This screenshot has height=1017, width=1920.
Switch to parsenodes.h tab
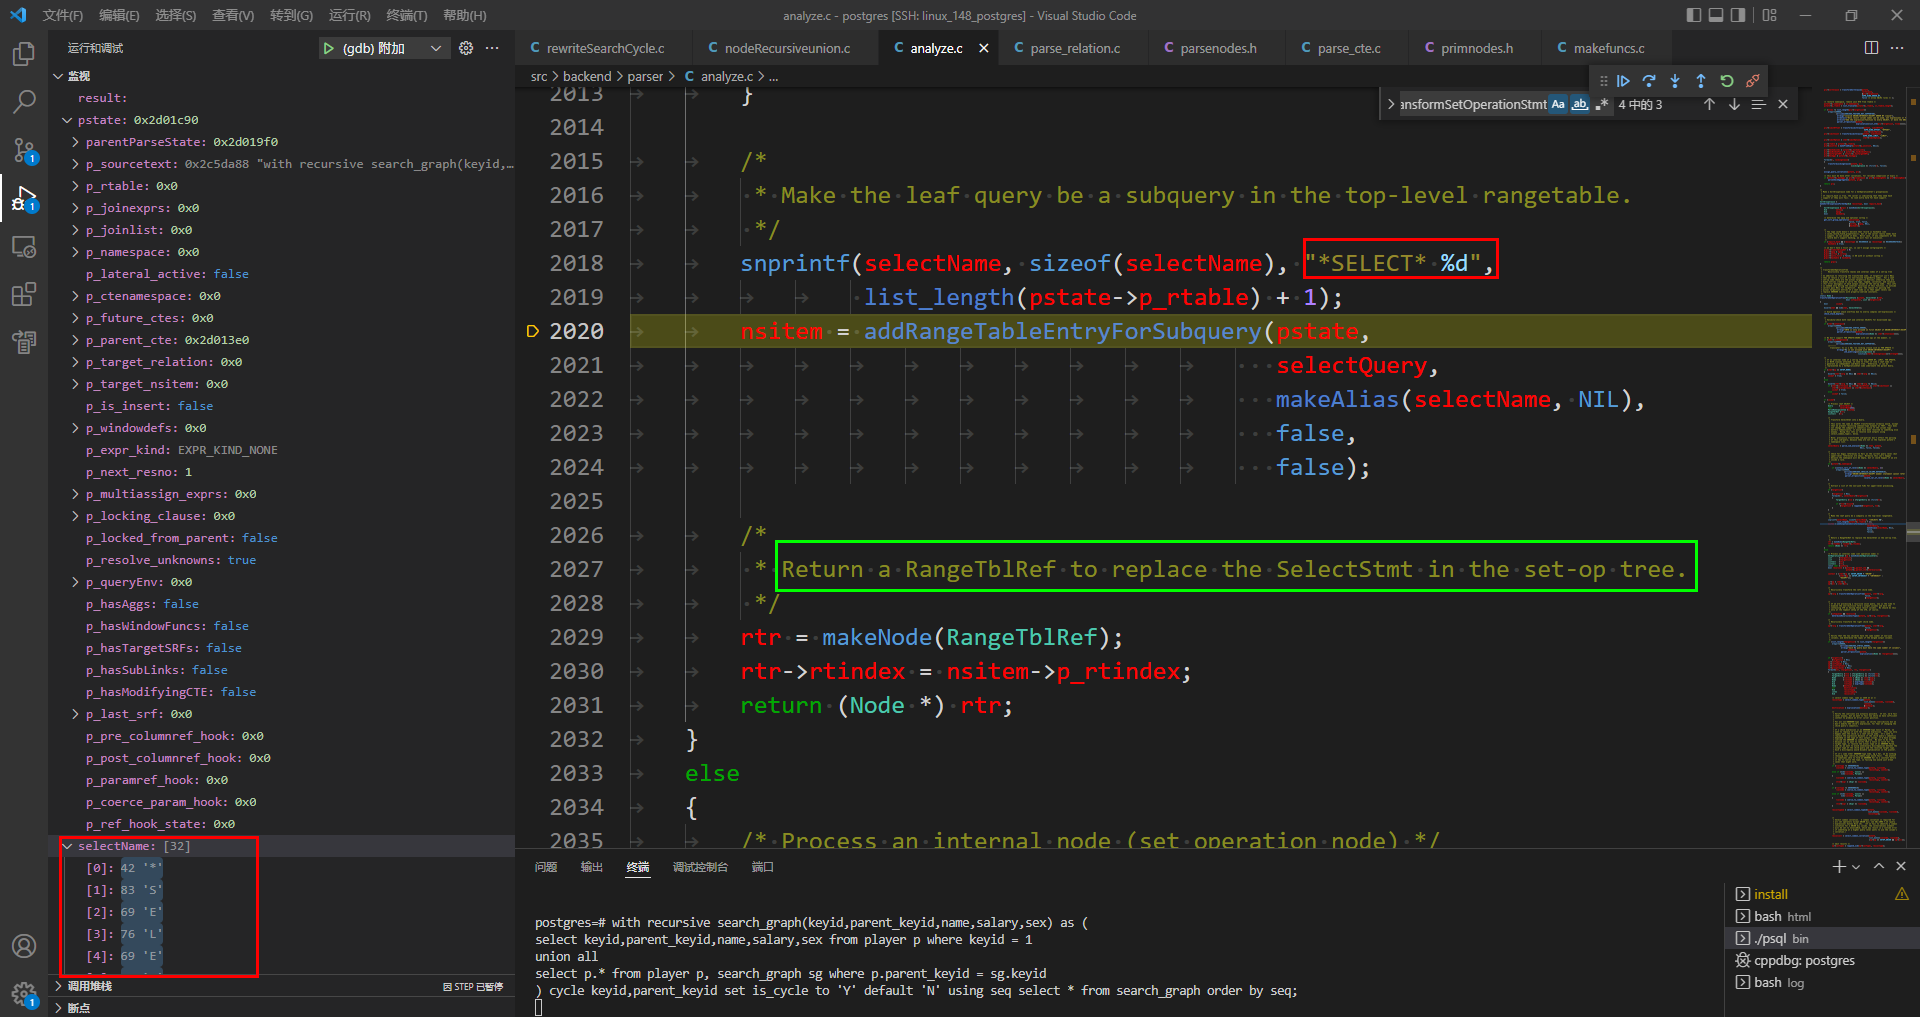[1217, 48]
